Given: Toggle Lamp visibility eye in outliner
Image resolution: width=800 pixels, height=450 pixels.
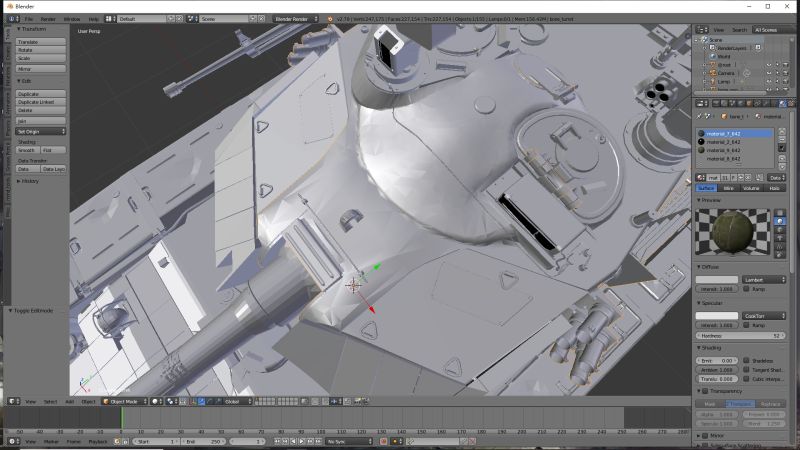Looking at the screenshot, I should pos(769,81).
